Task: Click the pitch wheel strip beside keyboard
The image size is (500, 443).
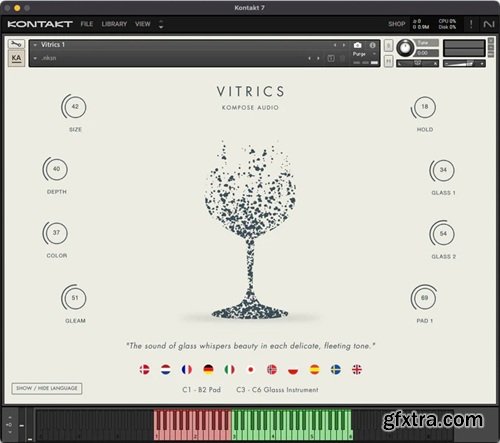Action: pyautogui.click(x=22, y=425)
